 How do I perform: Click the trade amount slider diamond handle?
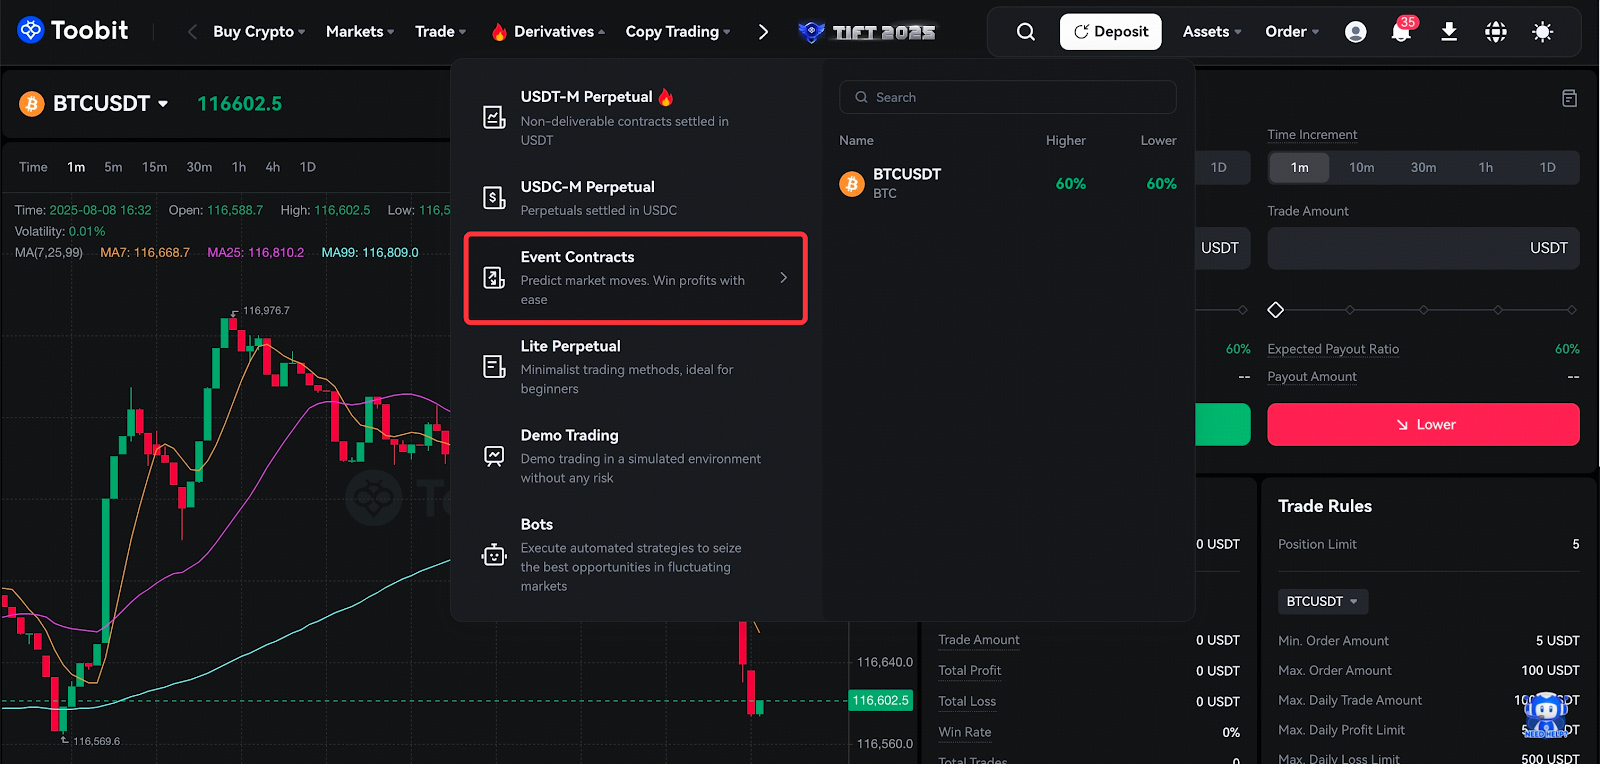pyautogui.click(x=1275, y=310)
